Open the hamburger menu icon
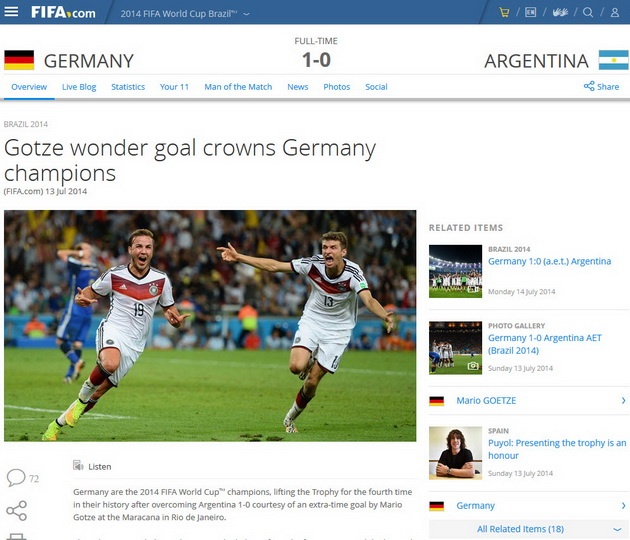This screenshot has width=630, height=540. [x=11, y=12]
